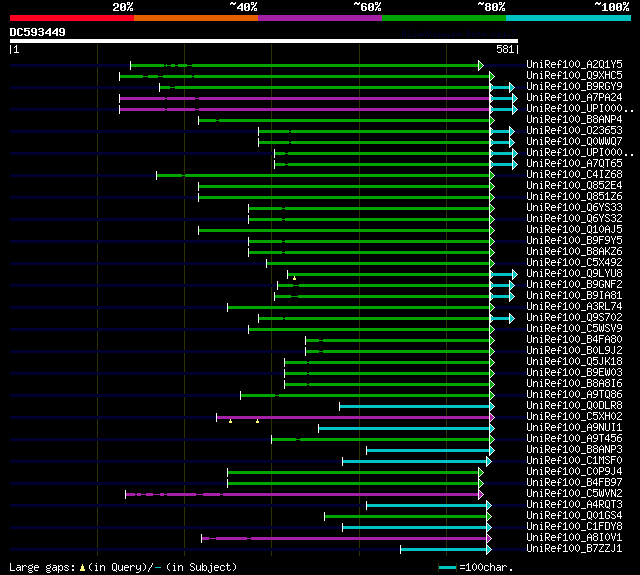Open hit UniRef100_O23653
The width and height of the screenshot is (640, 575).
[574, 131]
